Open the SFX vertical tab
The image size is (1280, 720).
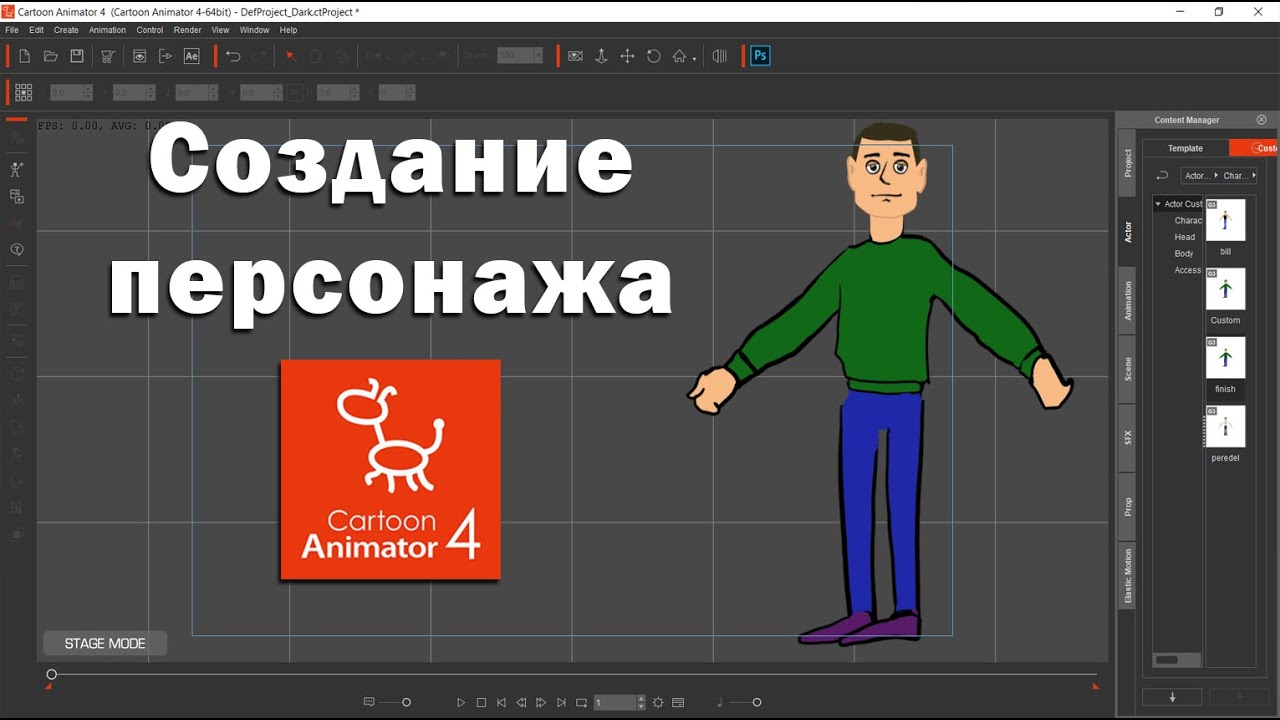1127,438
